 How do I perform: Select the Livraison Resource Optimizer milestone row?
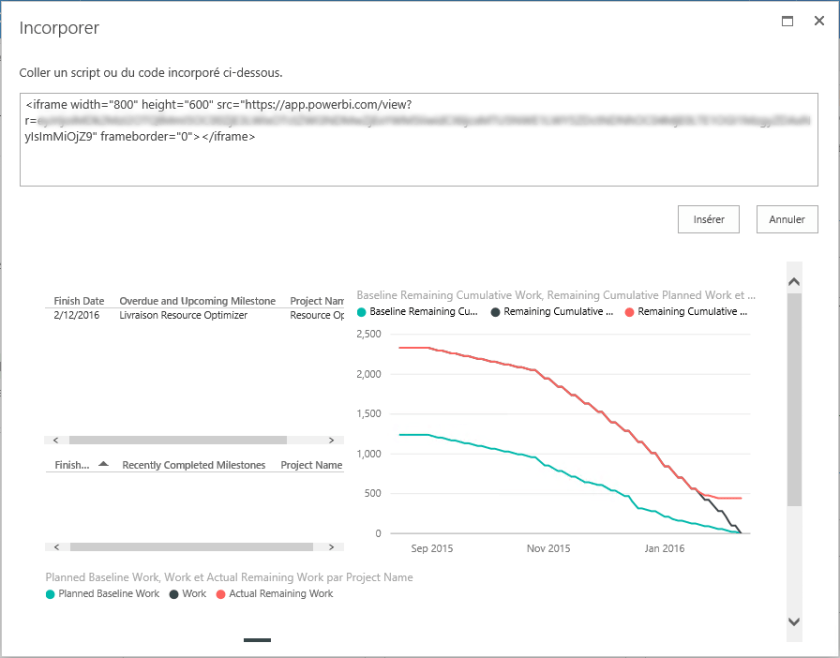pyautogui.click(x=183, y=315)
